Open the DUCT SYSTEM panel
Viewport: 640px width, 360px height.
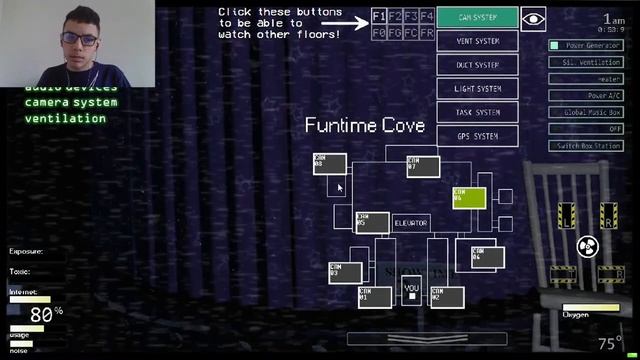[478, 65]
